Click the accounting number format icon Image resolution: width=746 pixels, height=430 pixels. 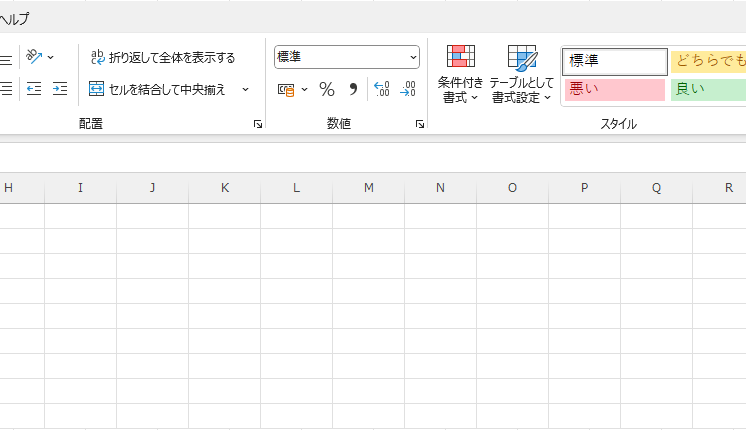pos(286,89)
